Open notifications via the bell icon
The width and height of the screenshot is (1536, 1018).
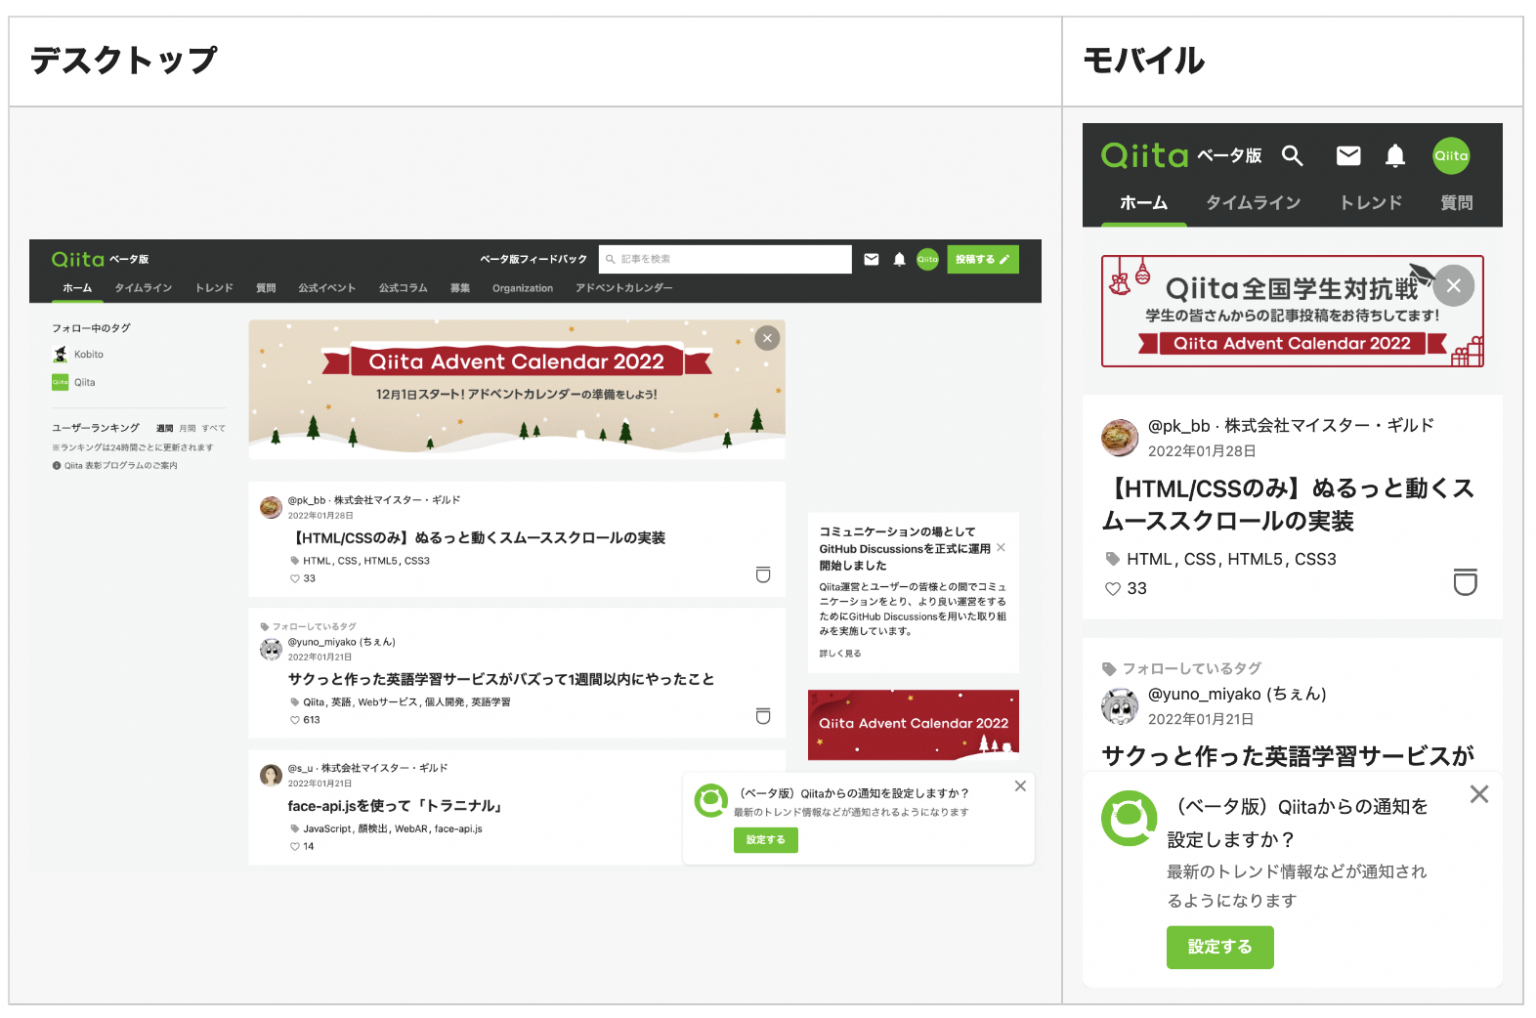pyautogui.click(x=898, y=259)
